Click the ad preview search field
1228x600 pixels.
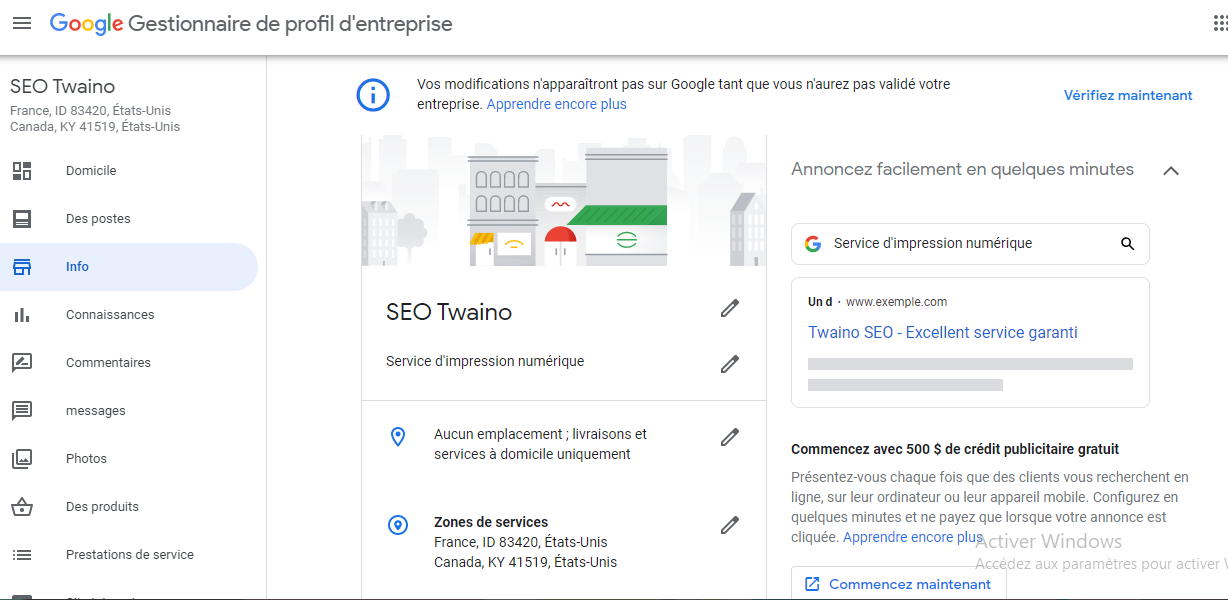tap(970, 243)
